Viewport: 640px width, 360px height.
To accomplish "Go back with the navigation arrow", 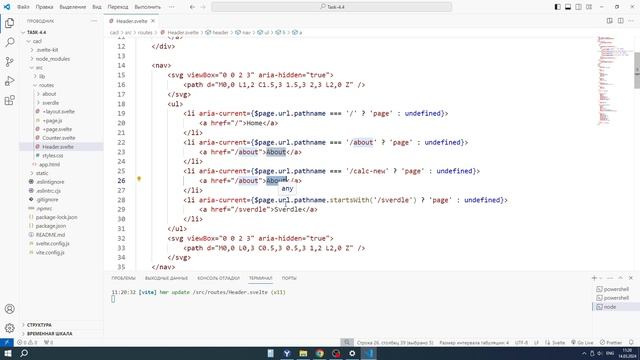I will coord(192,7).
